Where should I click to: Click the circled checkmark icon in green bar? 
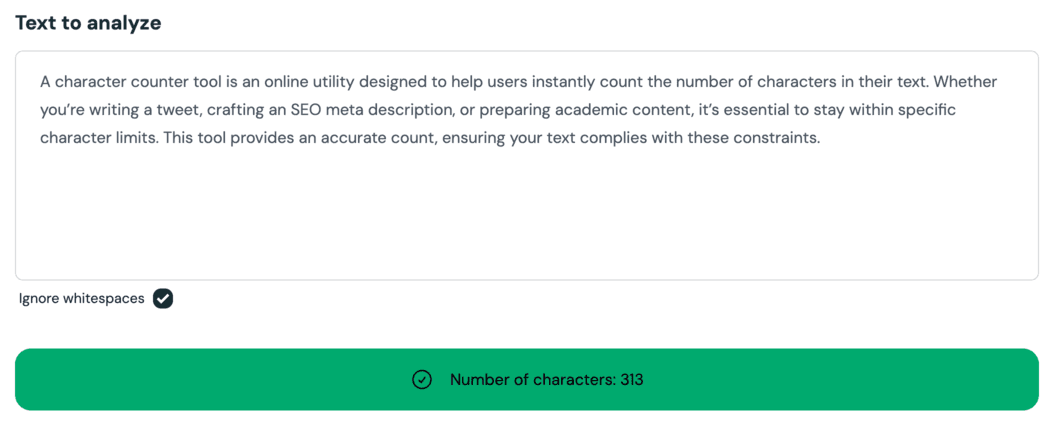click(x=421, y=380)
